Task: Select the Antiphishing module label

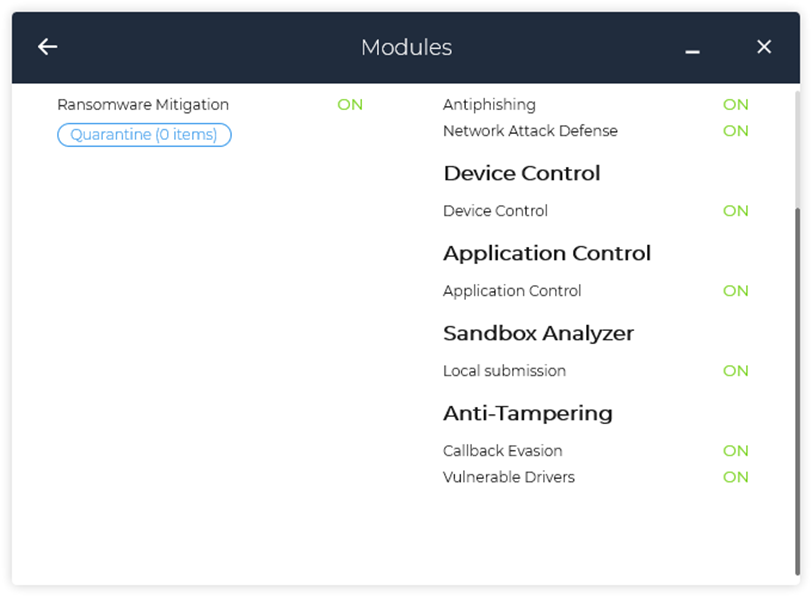Action: 489,105
